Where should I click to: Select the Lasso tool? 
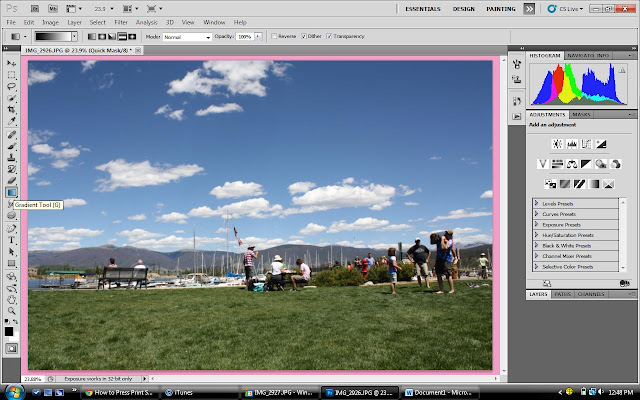click(x=11, y=87)
